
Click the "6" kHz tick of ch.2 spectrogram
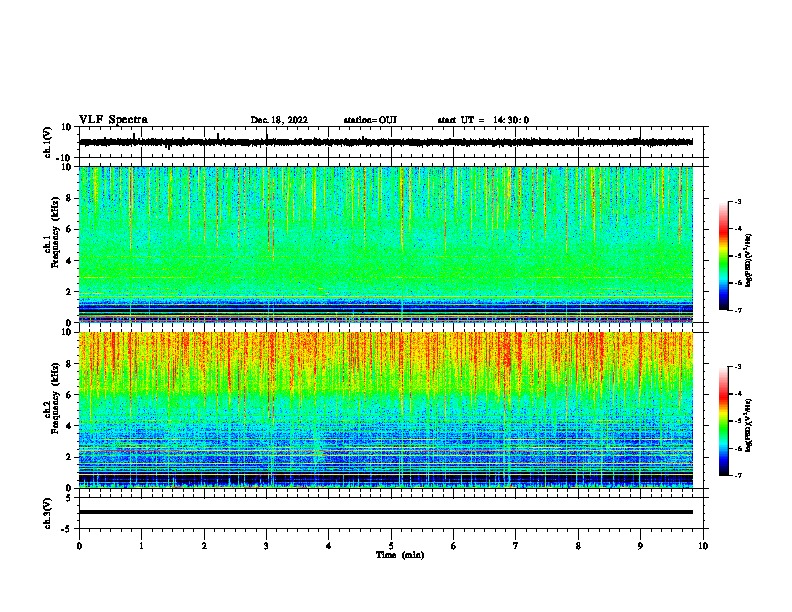pos(69,395)
